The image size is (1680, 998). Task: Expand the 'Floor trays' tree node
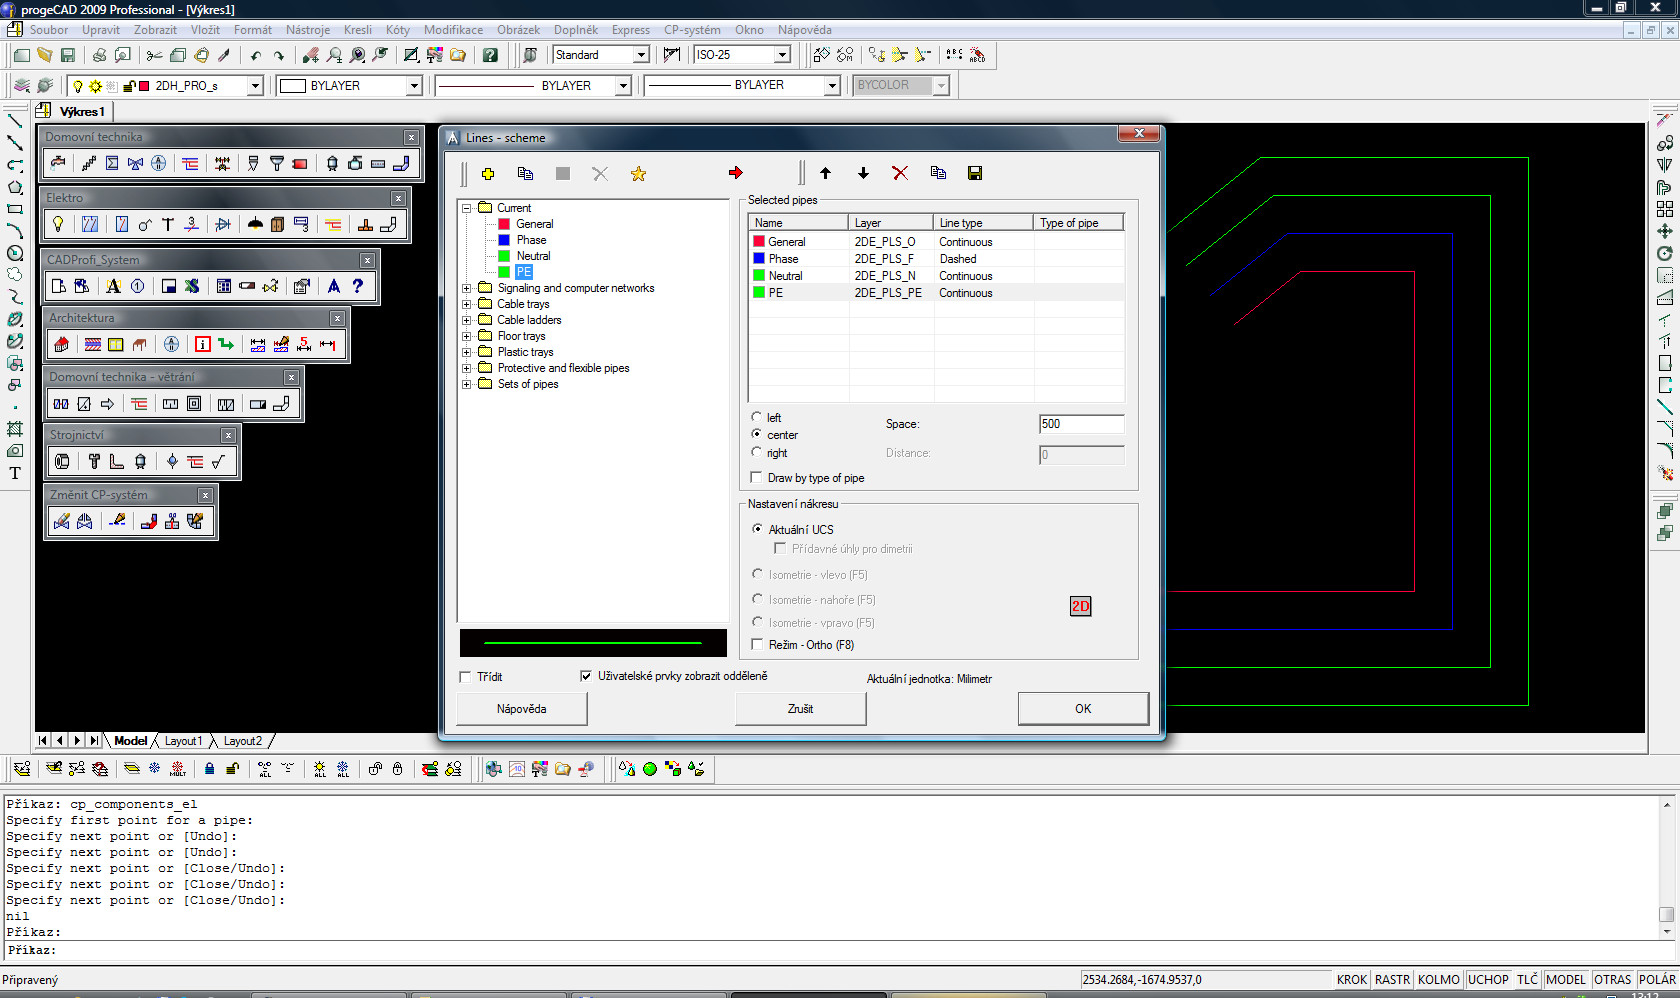466,336
